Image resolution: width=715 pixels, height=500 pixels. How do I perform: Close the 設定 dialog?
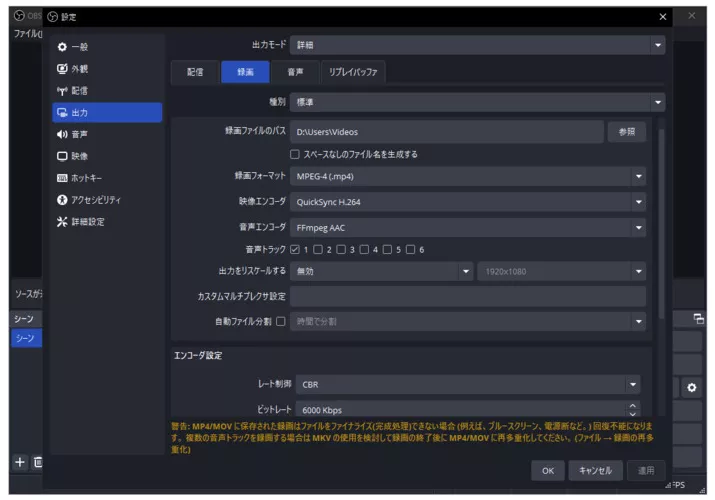[x=663, y=17]
